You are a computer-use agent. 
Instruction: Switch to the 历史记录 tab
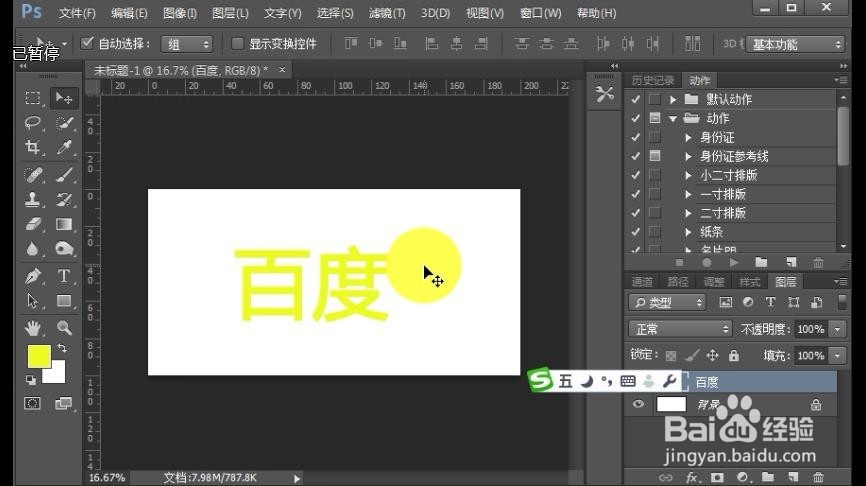tap(653, 81)
